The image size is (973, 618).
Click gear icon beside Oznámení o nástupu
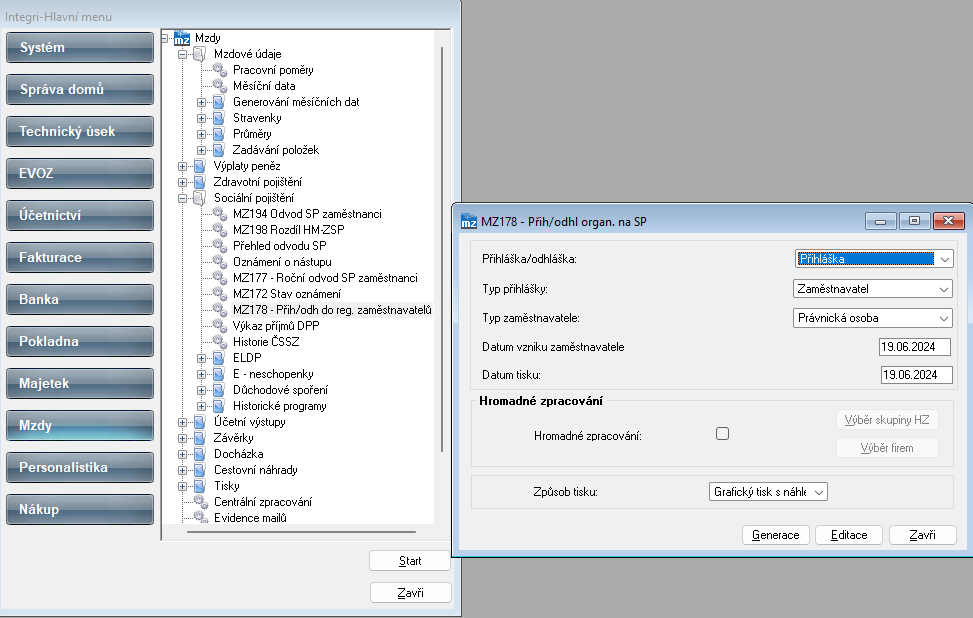pyautogui.click(x=220, y=262)
